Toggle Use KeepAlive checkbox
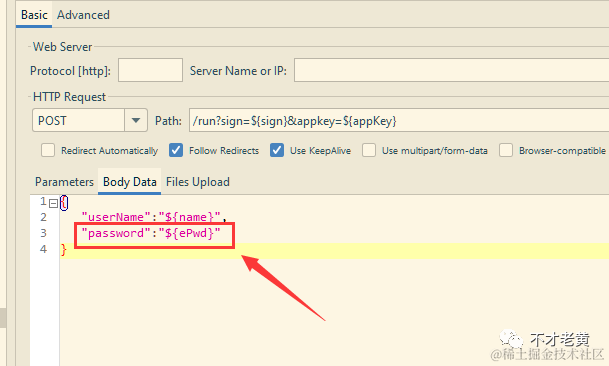This screenshot has height=366, width=609. click(277, 150)
